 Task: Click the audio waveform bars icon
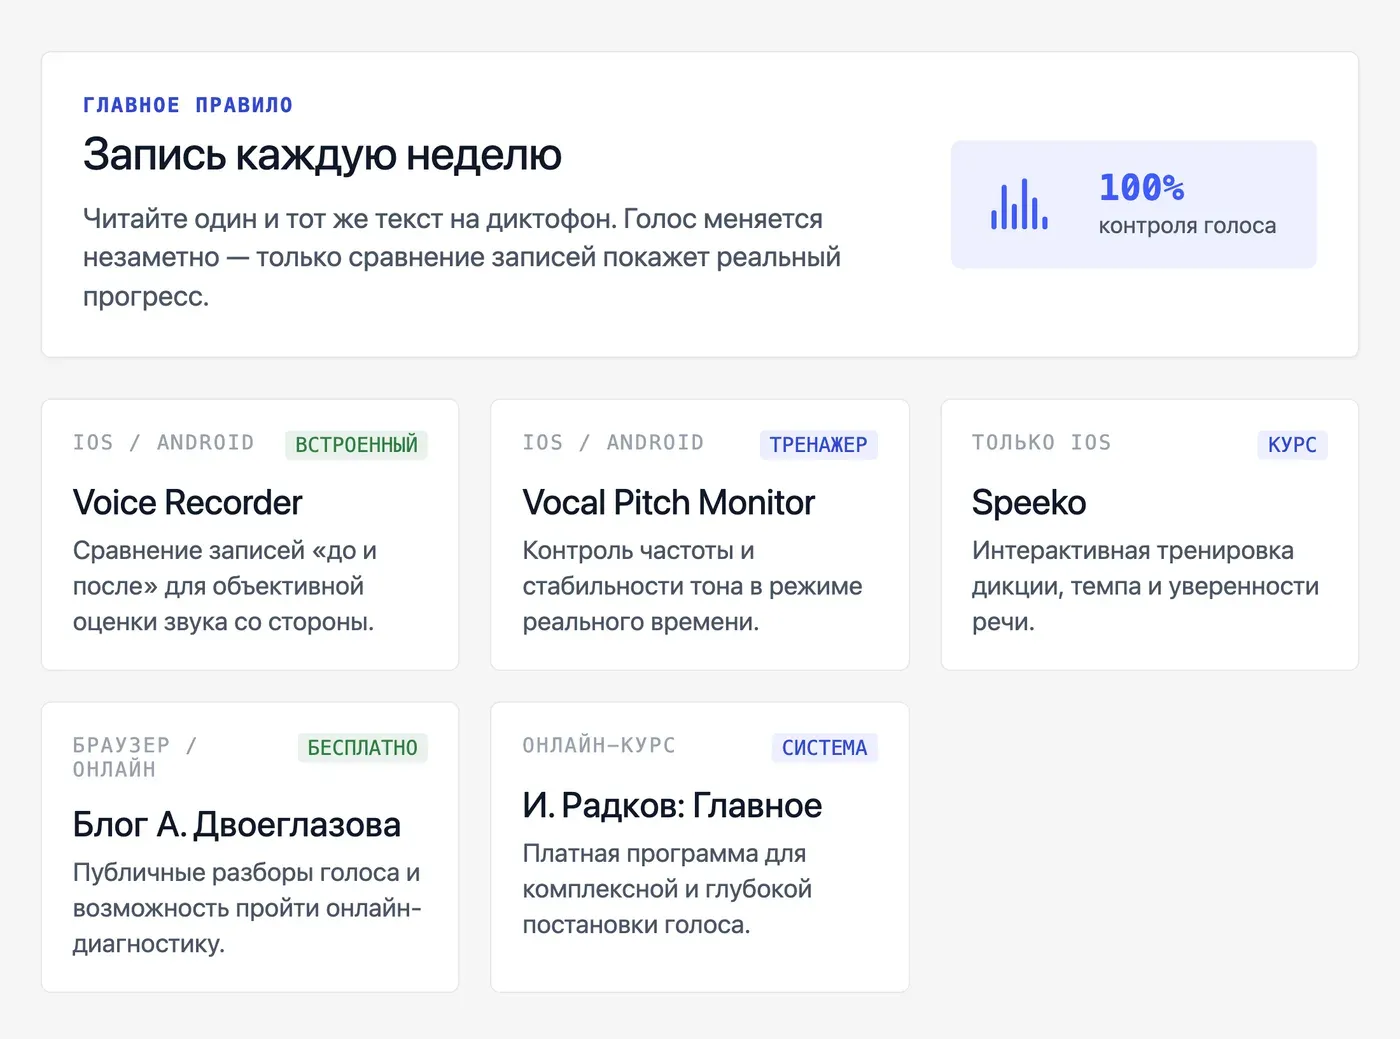point(1019,205)
